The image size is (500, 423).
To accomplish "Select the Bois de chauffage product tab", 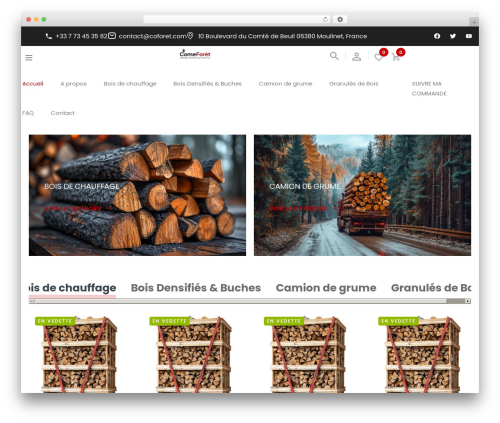I will [72, 288].
